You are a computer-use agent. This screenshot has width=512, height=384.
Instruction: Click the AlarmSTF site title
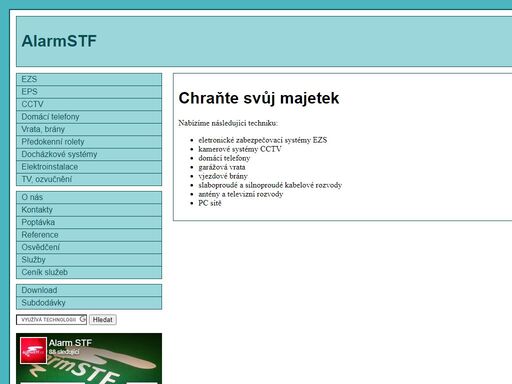tap(59, 41)
